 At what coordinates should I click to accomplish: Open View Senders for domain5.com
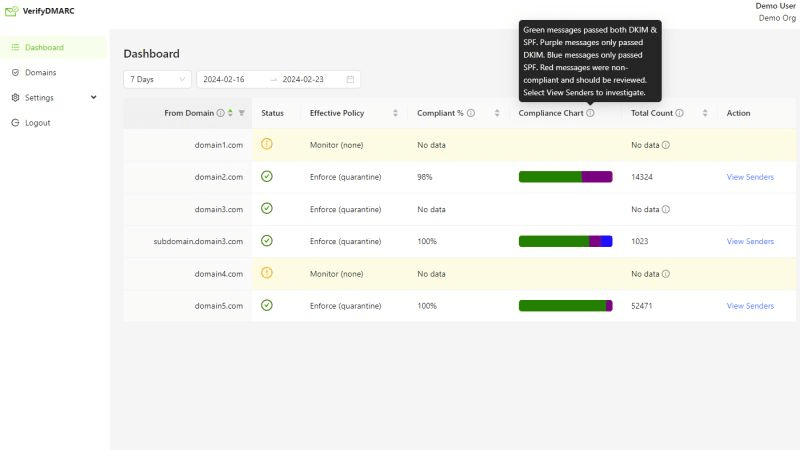coord(749,306)
